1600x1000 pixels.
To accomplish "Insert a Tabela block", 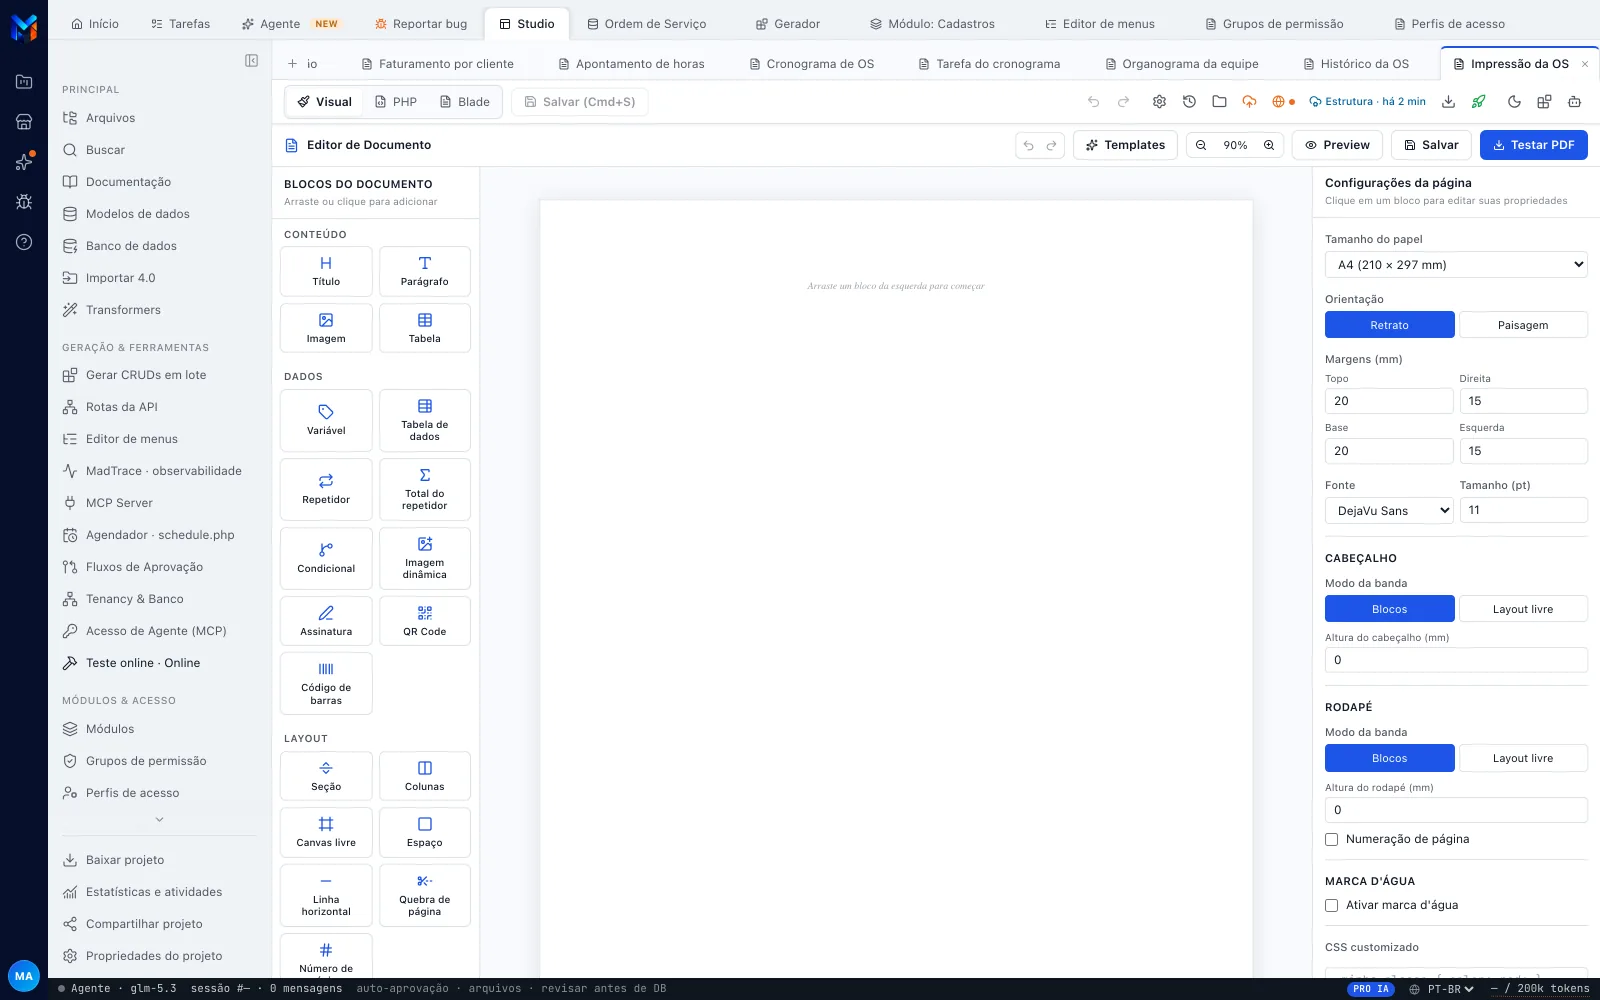I will point(425,328).
